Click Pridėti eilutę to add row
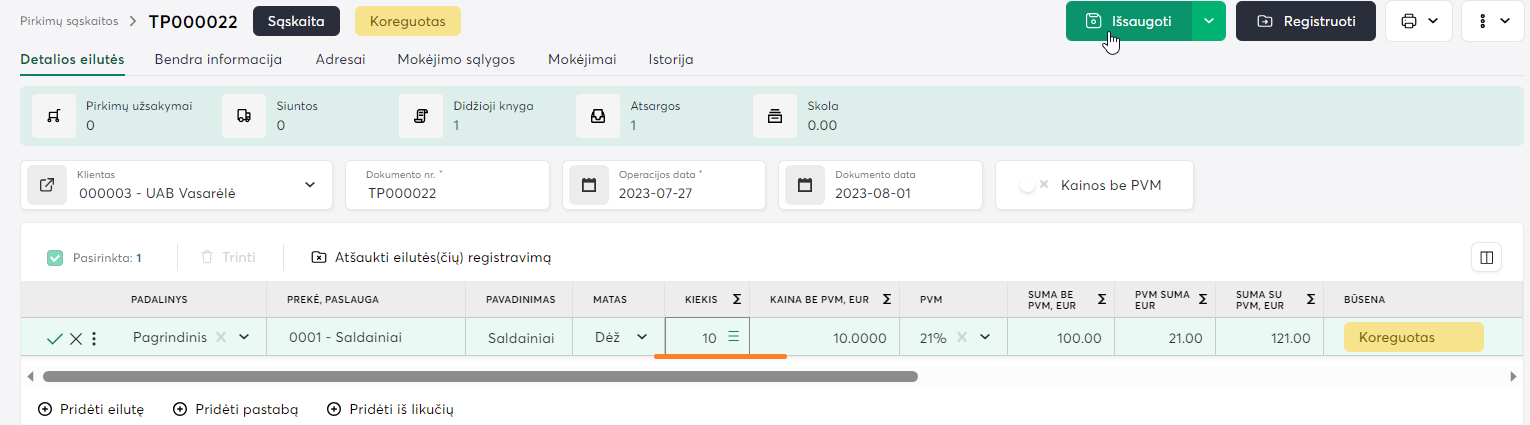 (91, 409)
